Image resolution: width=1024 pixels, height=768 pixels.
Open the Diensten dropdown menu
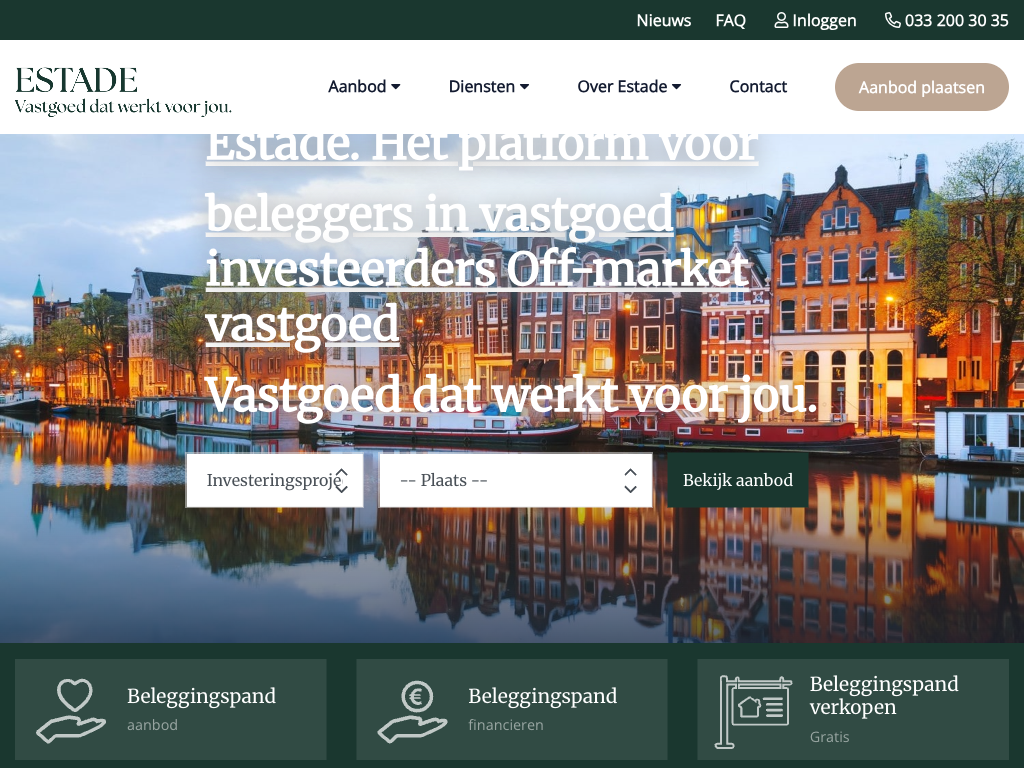click(489, 87)
